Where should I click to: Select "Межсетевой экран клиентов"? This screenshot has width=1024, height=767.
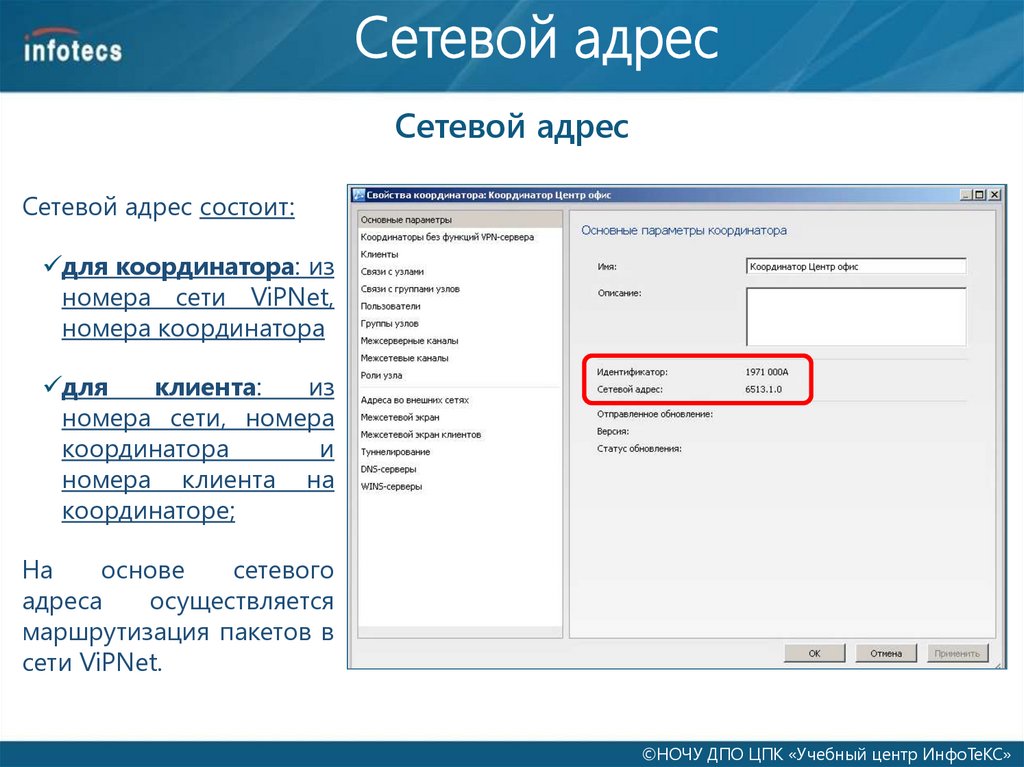421,434
